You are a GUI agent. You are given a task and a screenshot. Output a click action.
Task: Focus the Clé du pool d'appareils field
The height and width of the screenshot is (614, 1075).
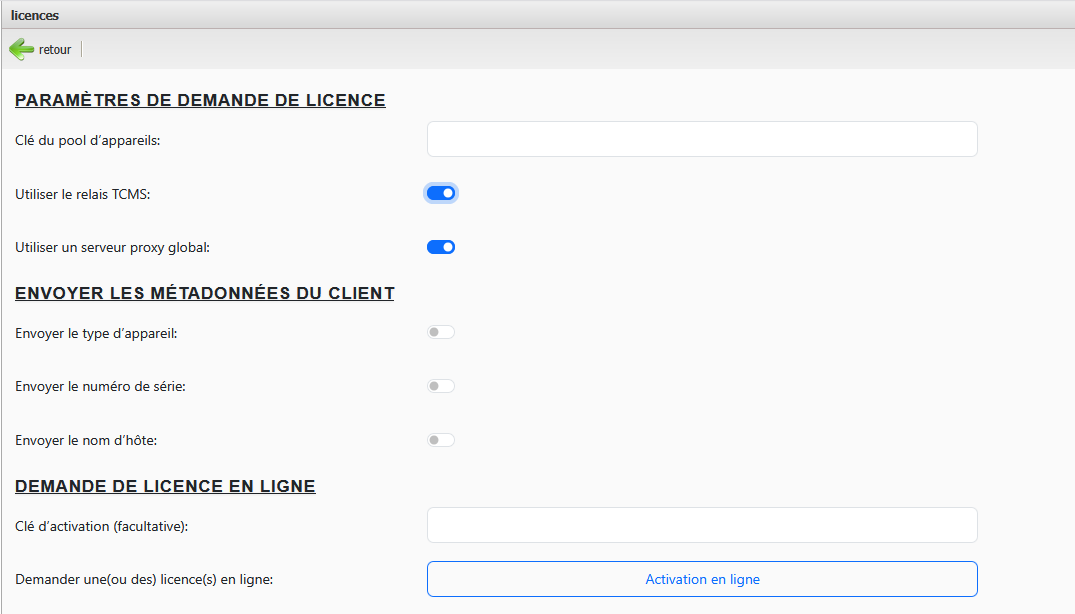701,139
